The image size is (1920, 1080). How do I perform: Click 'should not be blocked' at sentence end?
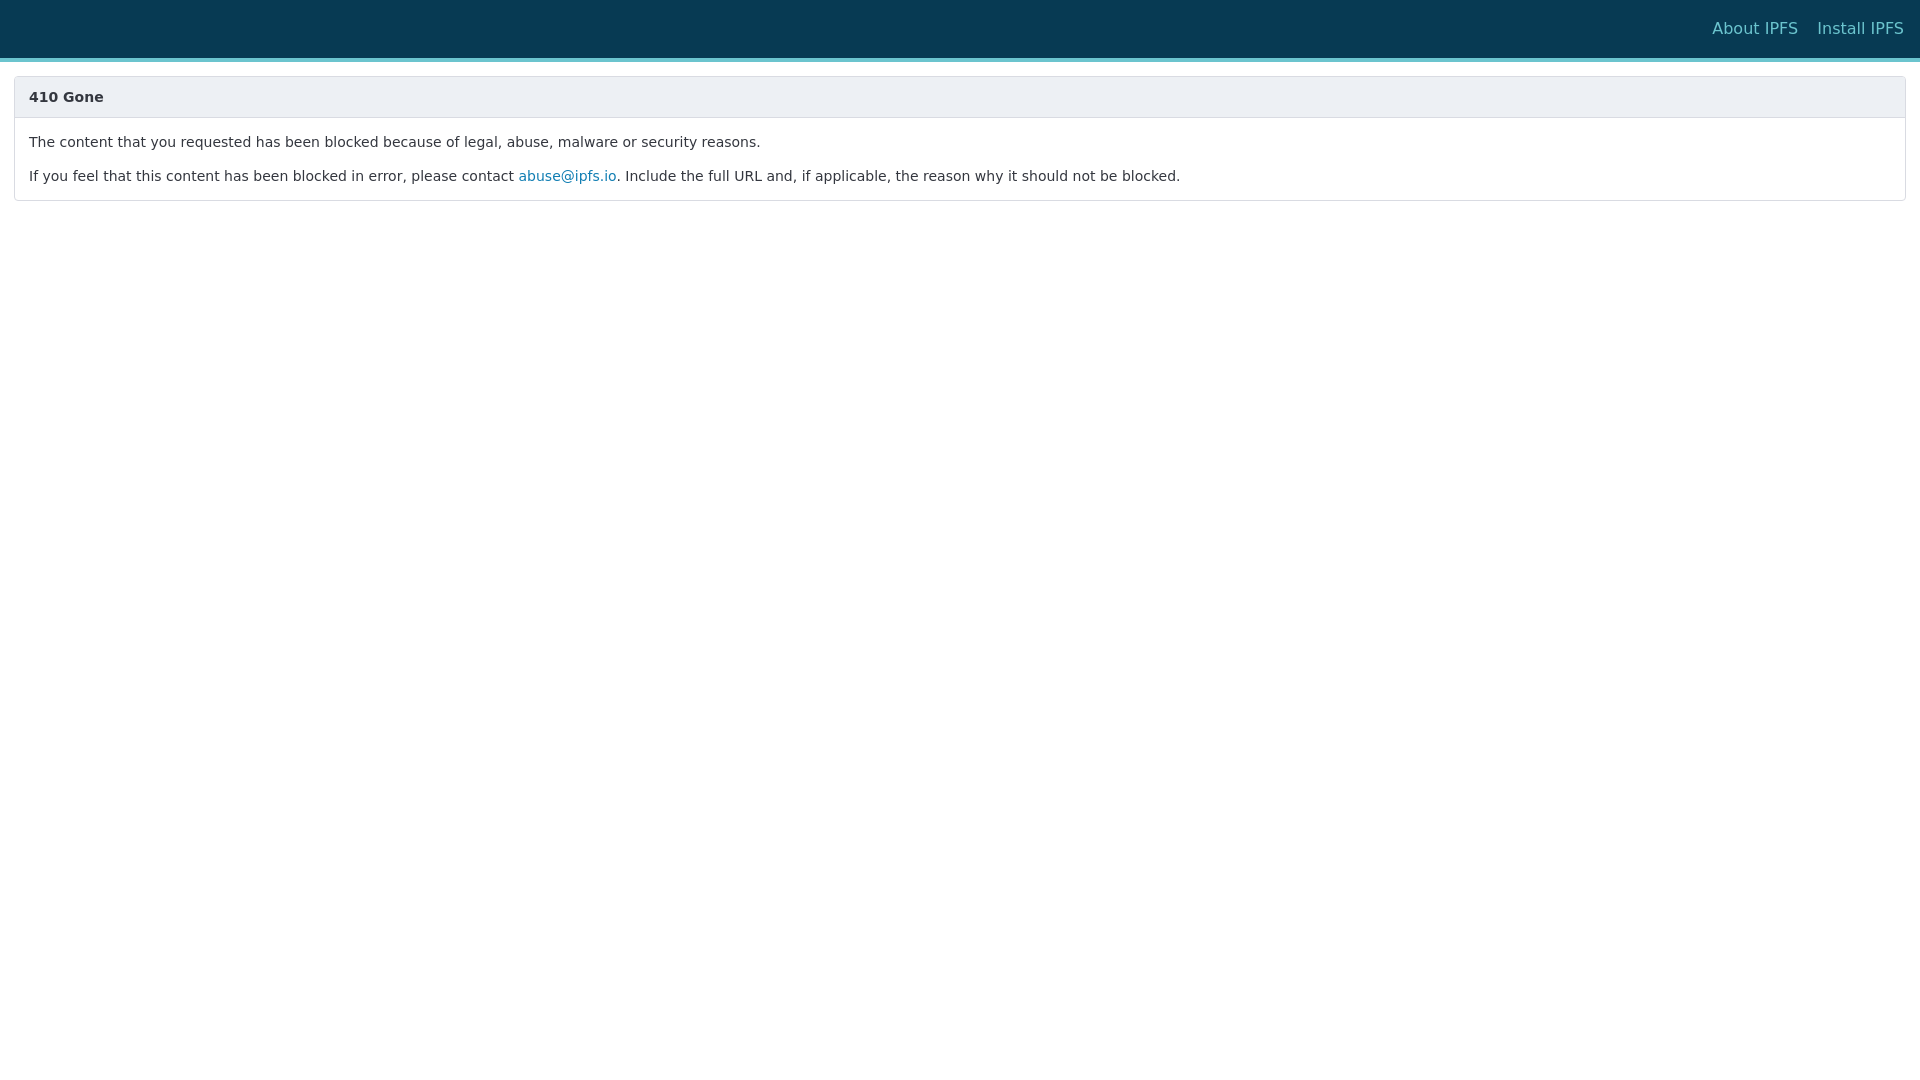click(x=1100, y=176)
